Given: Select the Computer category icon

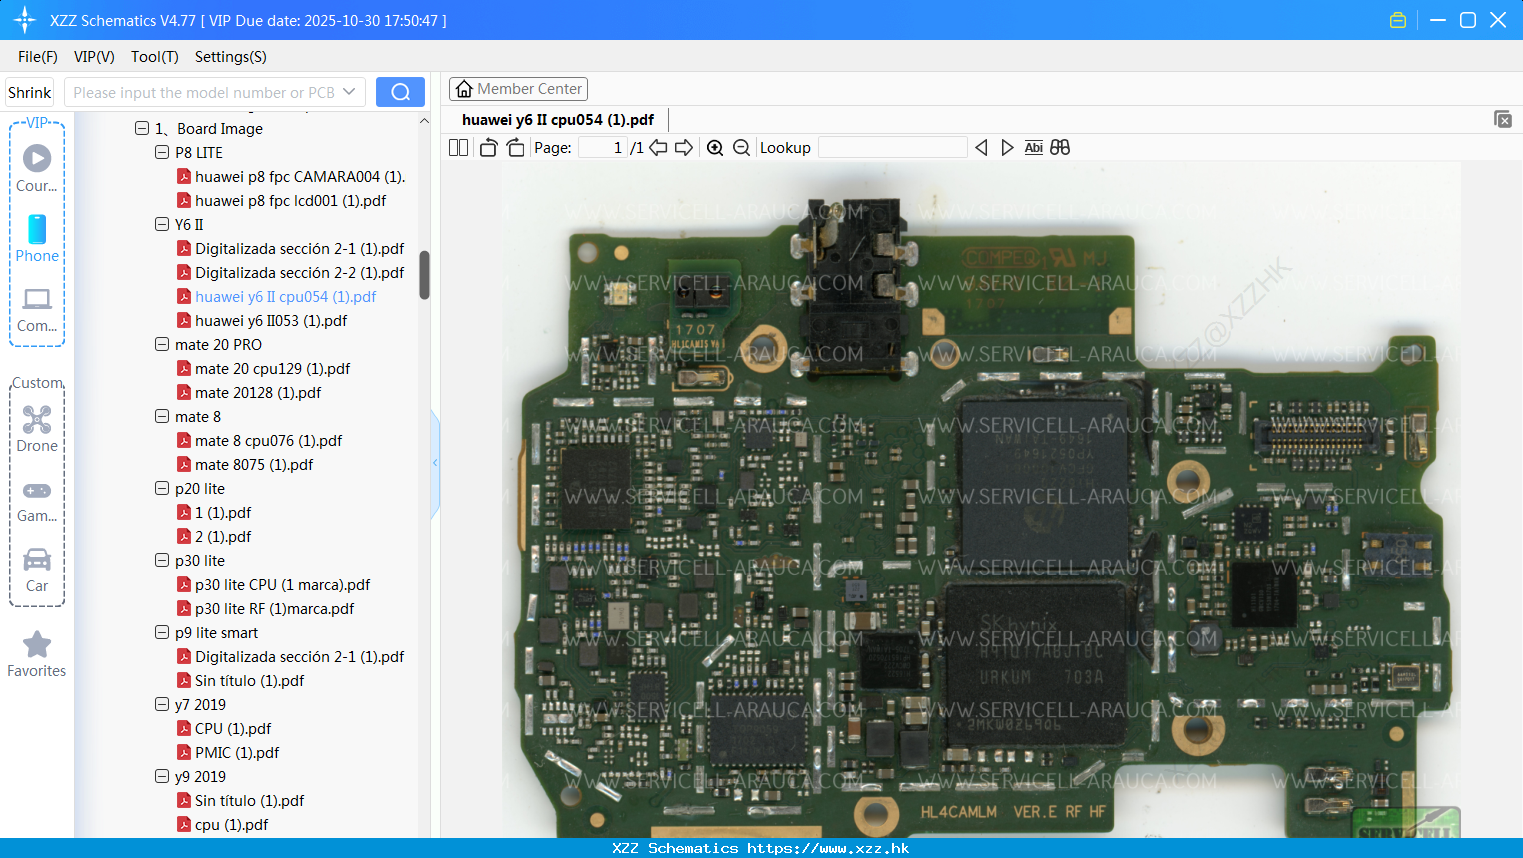Looking at the screenshot, I should pos(37,310).
